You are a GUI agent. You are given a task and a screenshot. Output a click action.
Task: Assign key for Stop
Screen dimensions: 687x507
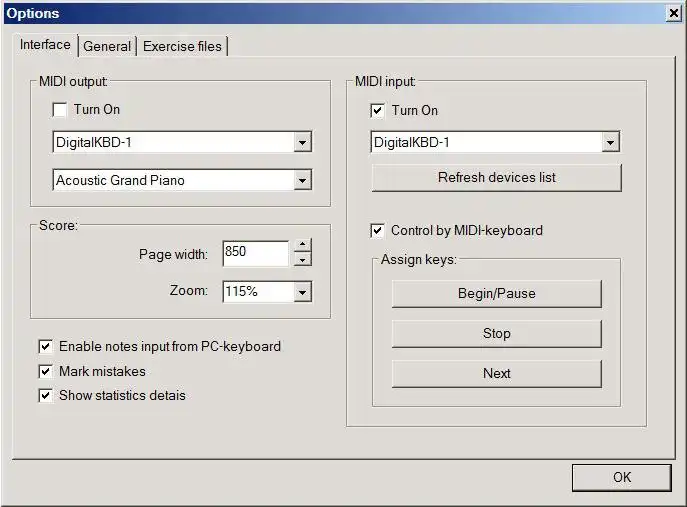point(496,333)
